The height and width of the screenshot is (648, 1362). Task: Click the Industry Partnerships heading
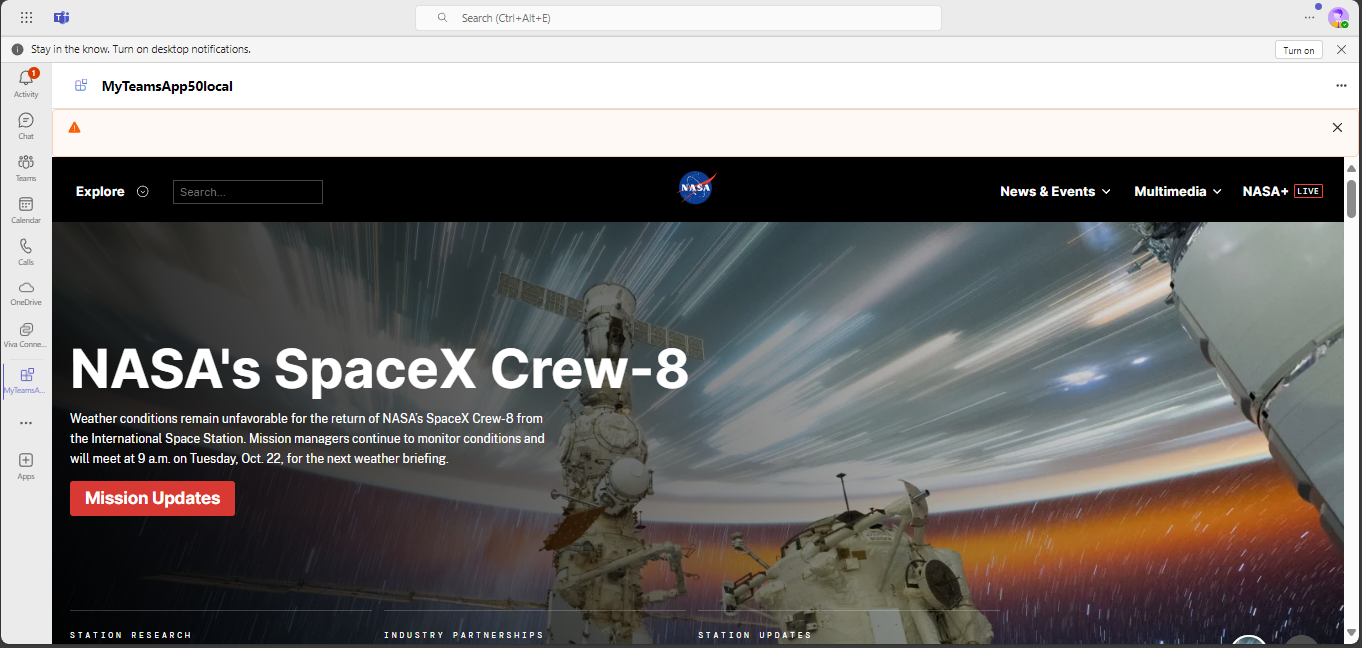pos(464,635)
